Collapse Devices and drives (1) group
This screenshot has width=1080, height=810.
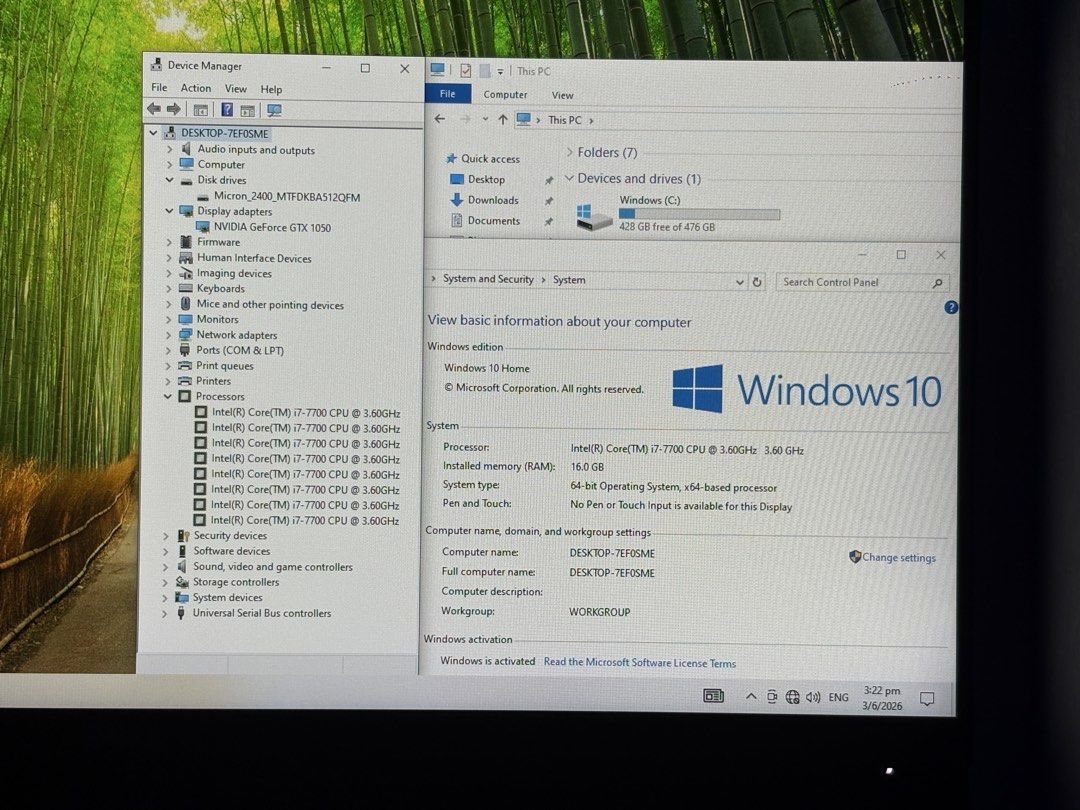(569, 178)
